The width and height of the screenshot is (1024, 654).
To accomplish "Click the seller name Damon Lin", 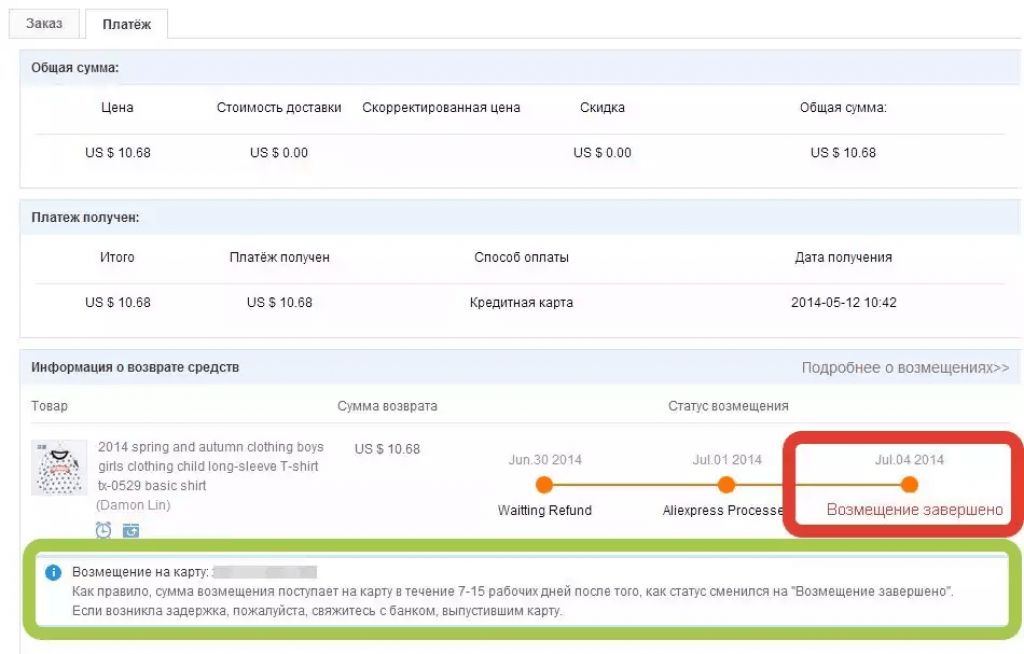I will click(x=133, y=505).
